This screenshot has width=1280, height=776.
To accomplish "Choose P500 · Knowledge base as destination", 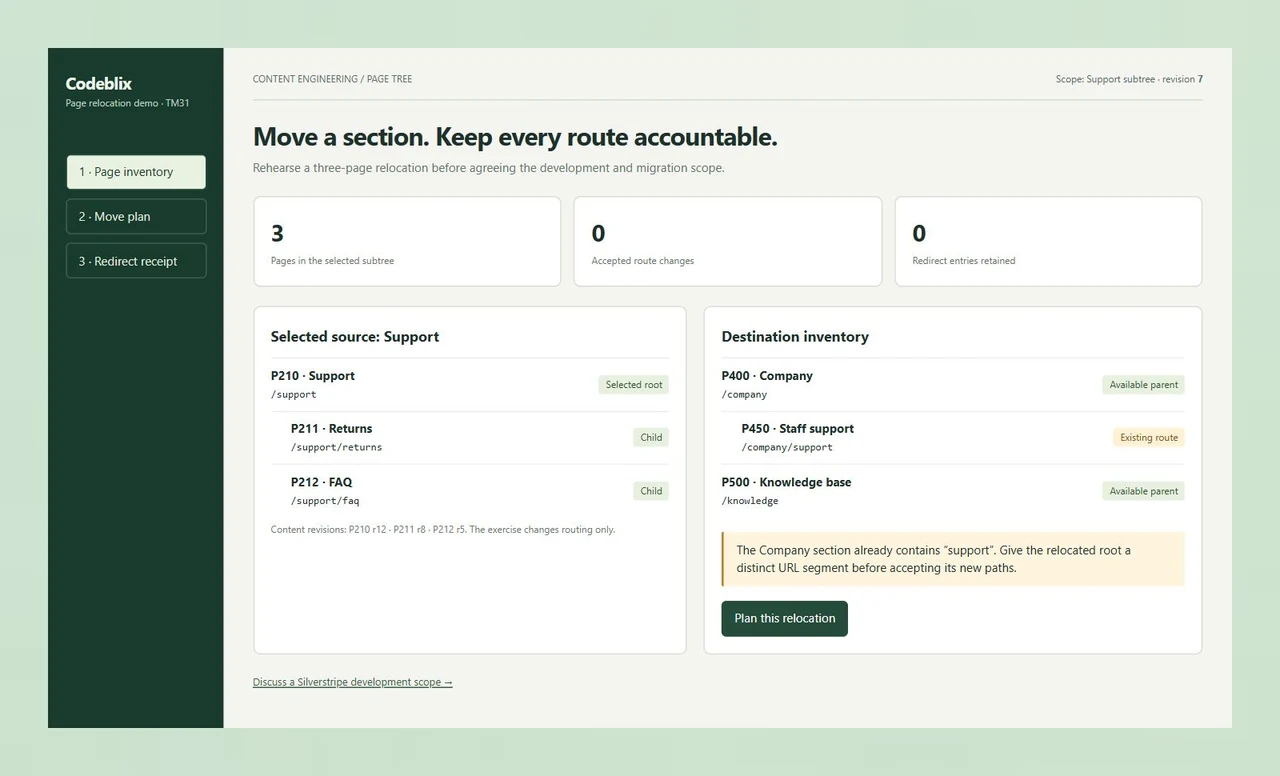I will click(953, 491).
